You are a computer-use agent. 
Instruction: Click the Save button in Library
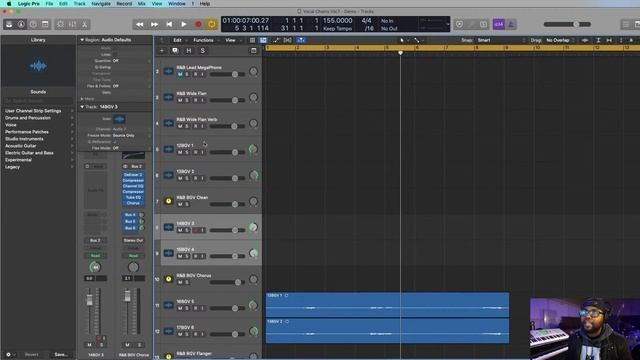coord(61,355)
